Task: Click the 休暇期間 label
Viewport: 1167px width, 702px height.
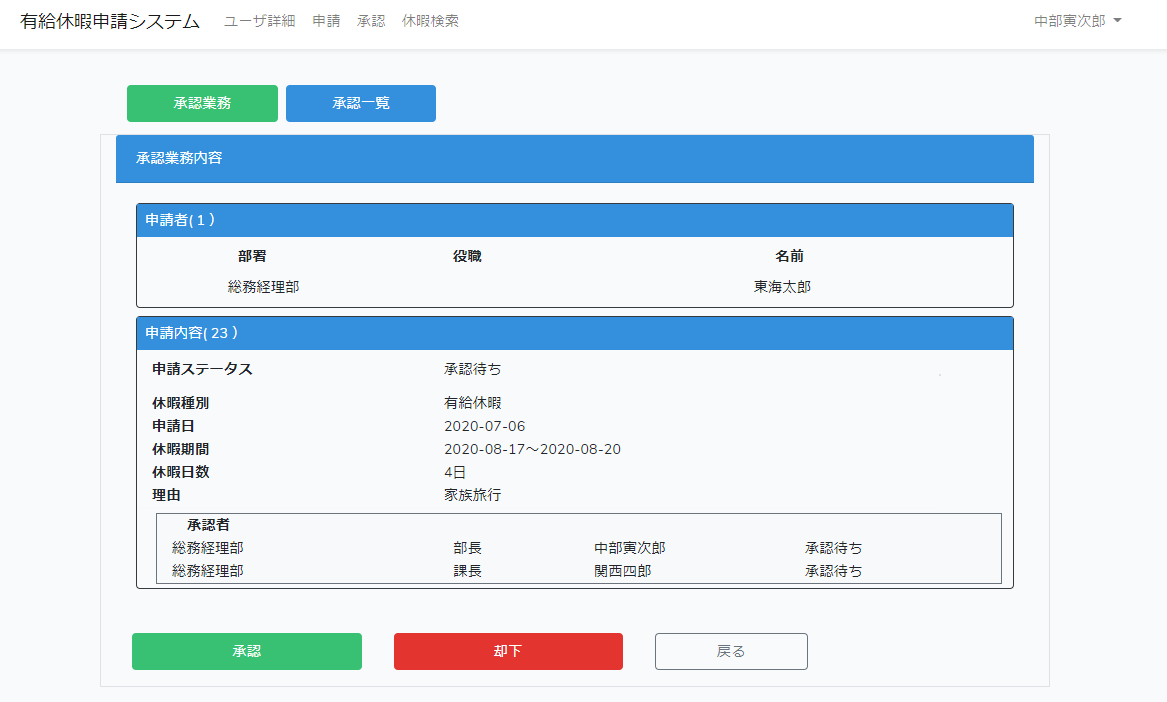Action: pos(181,450)
